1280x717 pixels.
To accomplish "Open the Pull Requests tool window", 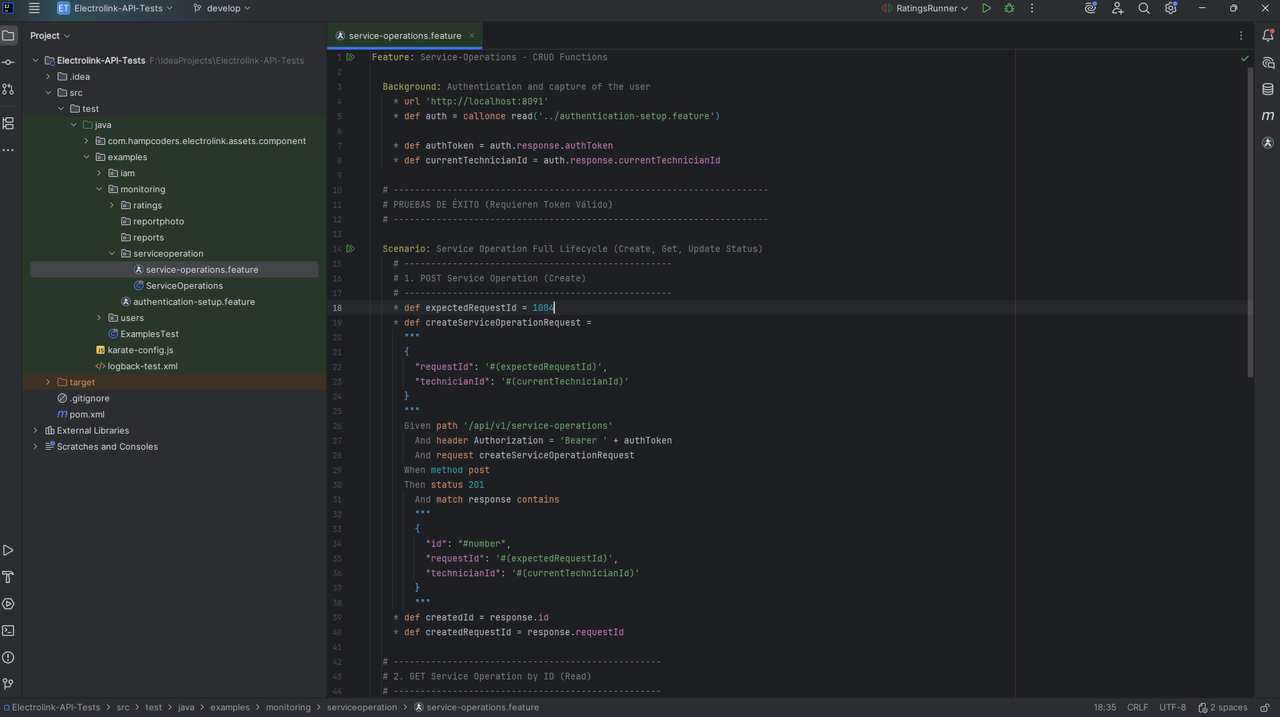I will click(8, 89).
